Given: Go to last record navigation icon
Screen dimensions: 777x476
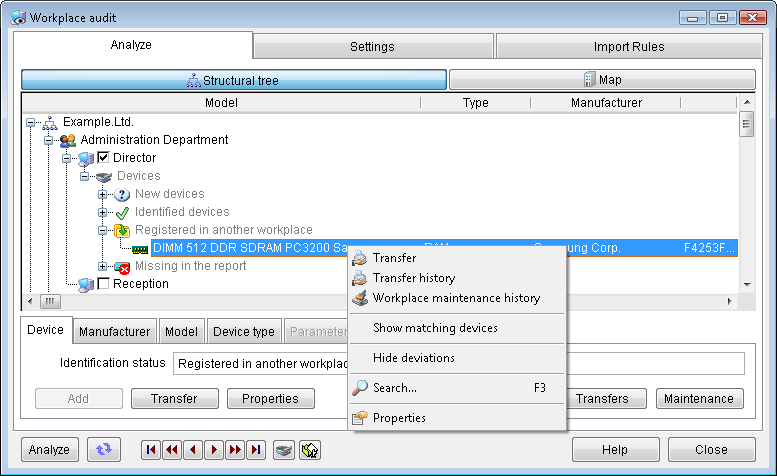Looking at the screenshot, I should (256, 450).
